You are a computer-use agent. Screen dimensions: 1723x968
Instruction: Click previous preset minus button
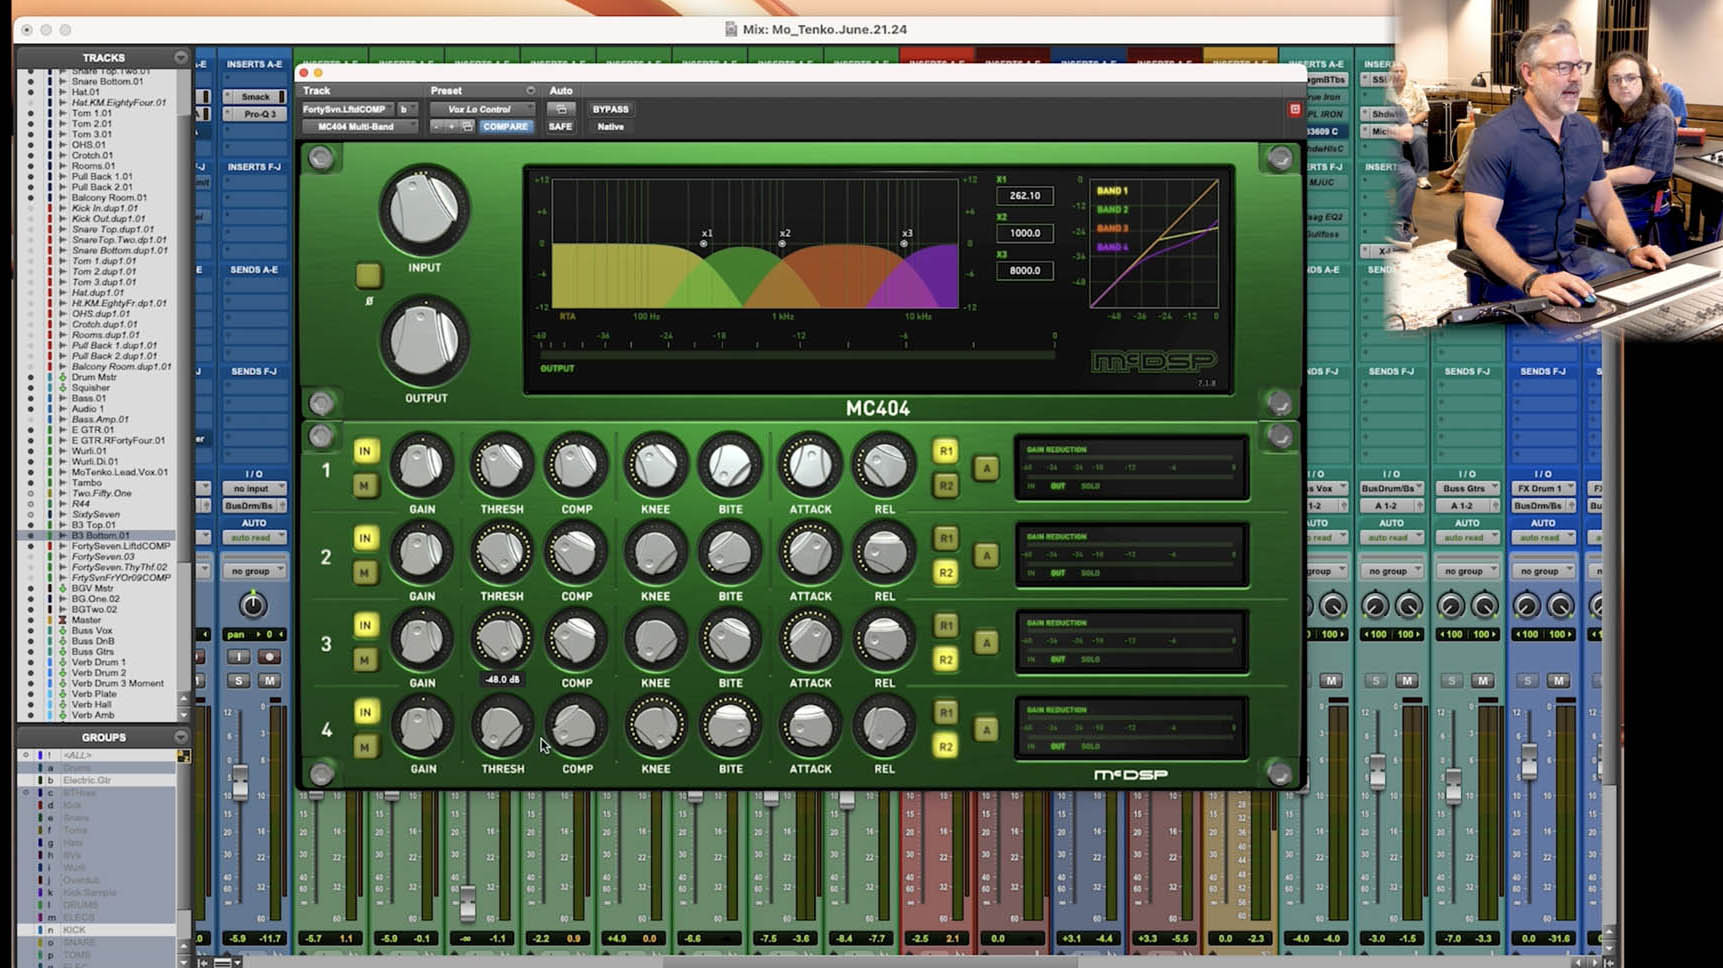tap(437, 127)
